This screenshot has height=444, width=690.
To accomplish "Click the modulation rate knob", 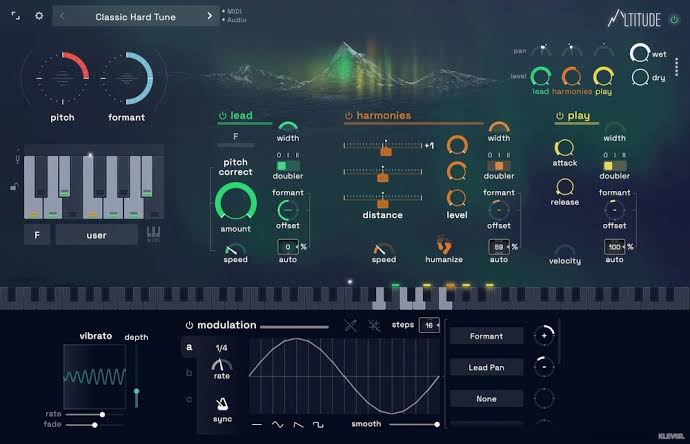I will 222,364.
